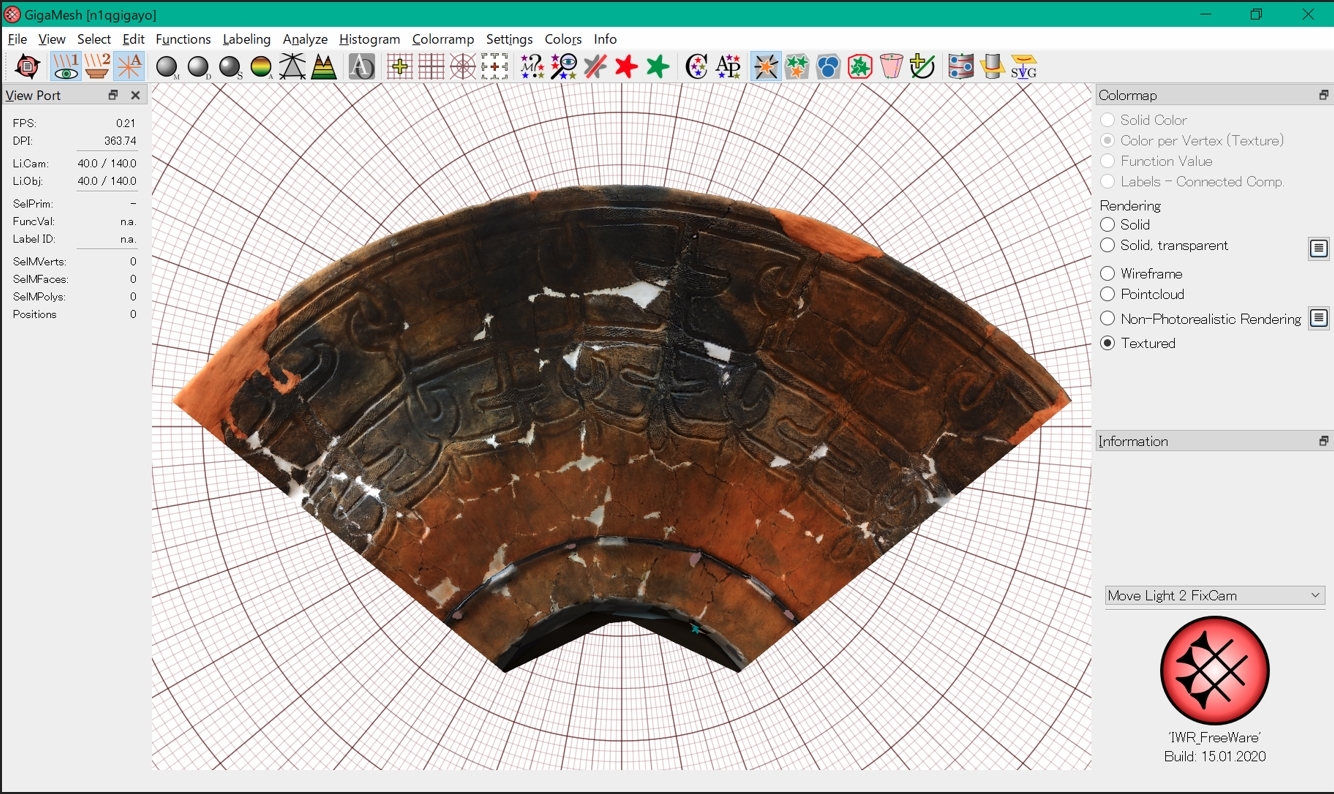Open the 'Move Light 2 FixCam' dropdown
The width and height of the screenshot is (1334, 794).
pyautogui.click(x=1215, y=595)
